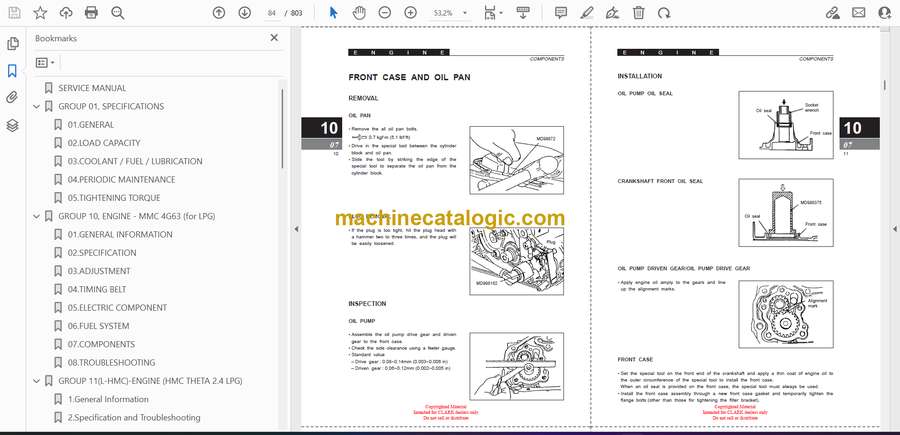Screen dimensions: 900x435
Task: Choose the selection arrow tool
Action: (x=333, y=13)
